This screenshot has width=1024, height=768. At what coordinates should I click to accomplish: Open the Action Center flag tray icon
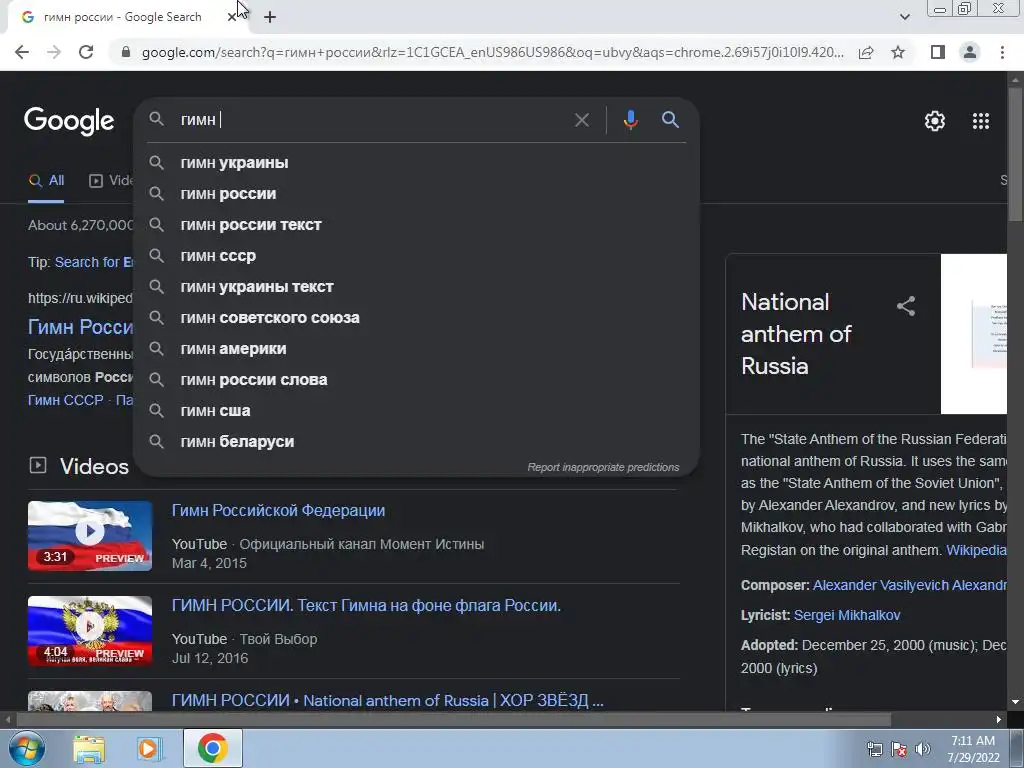[899, 749]
